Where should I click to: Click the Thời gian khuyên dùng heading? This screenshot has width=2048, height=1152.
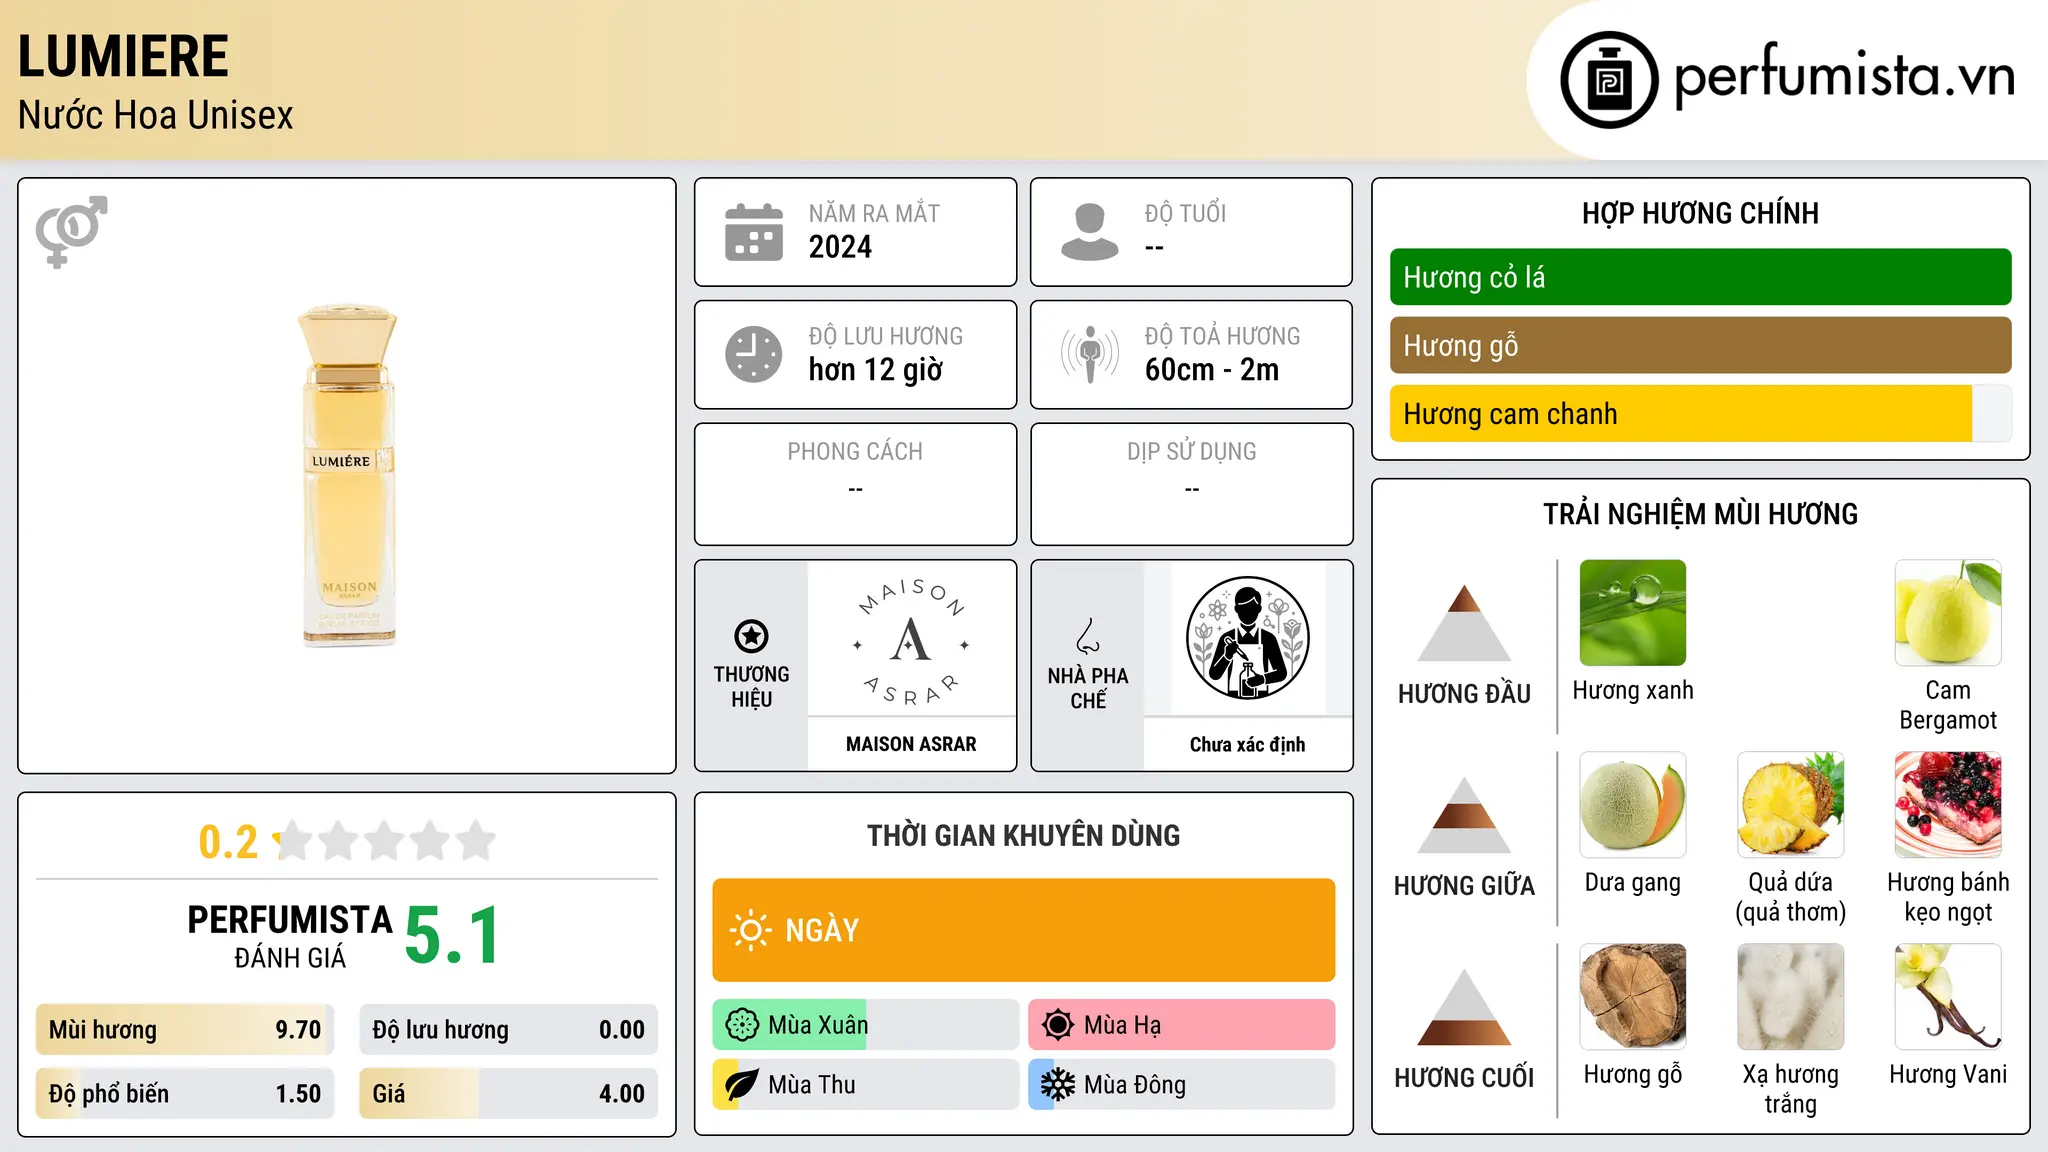(1023, 835)
